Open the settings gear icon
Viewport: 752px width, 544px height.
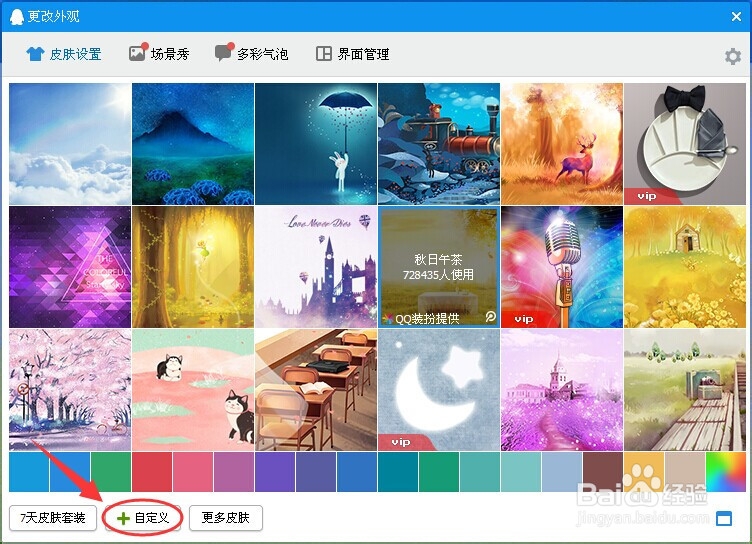[x=732, y=56]
